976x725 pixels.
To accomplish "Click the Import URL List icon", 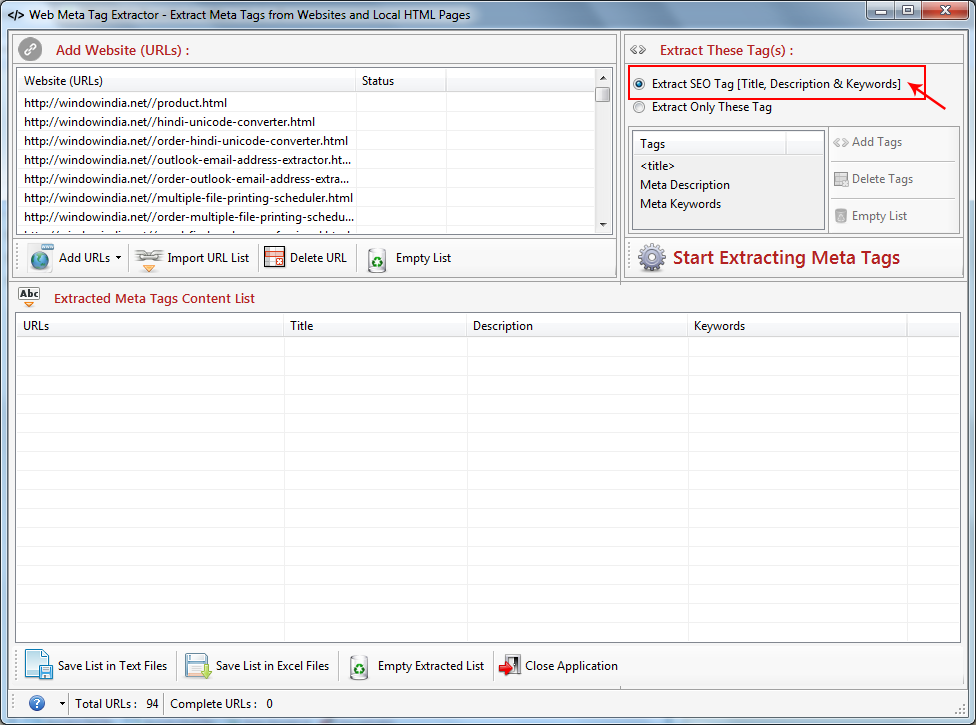I will coord(149,258).
